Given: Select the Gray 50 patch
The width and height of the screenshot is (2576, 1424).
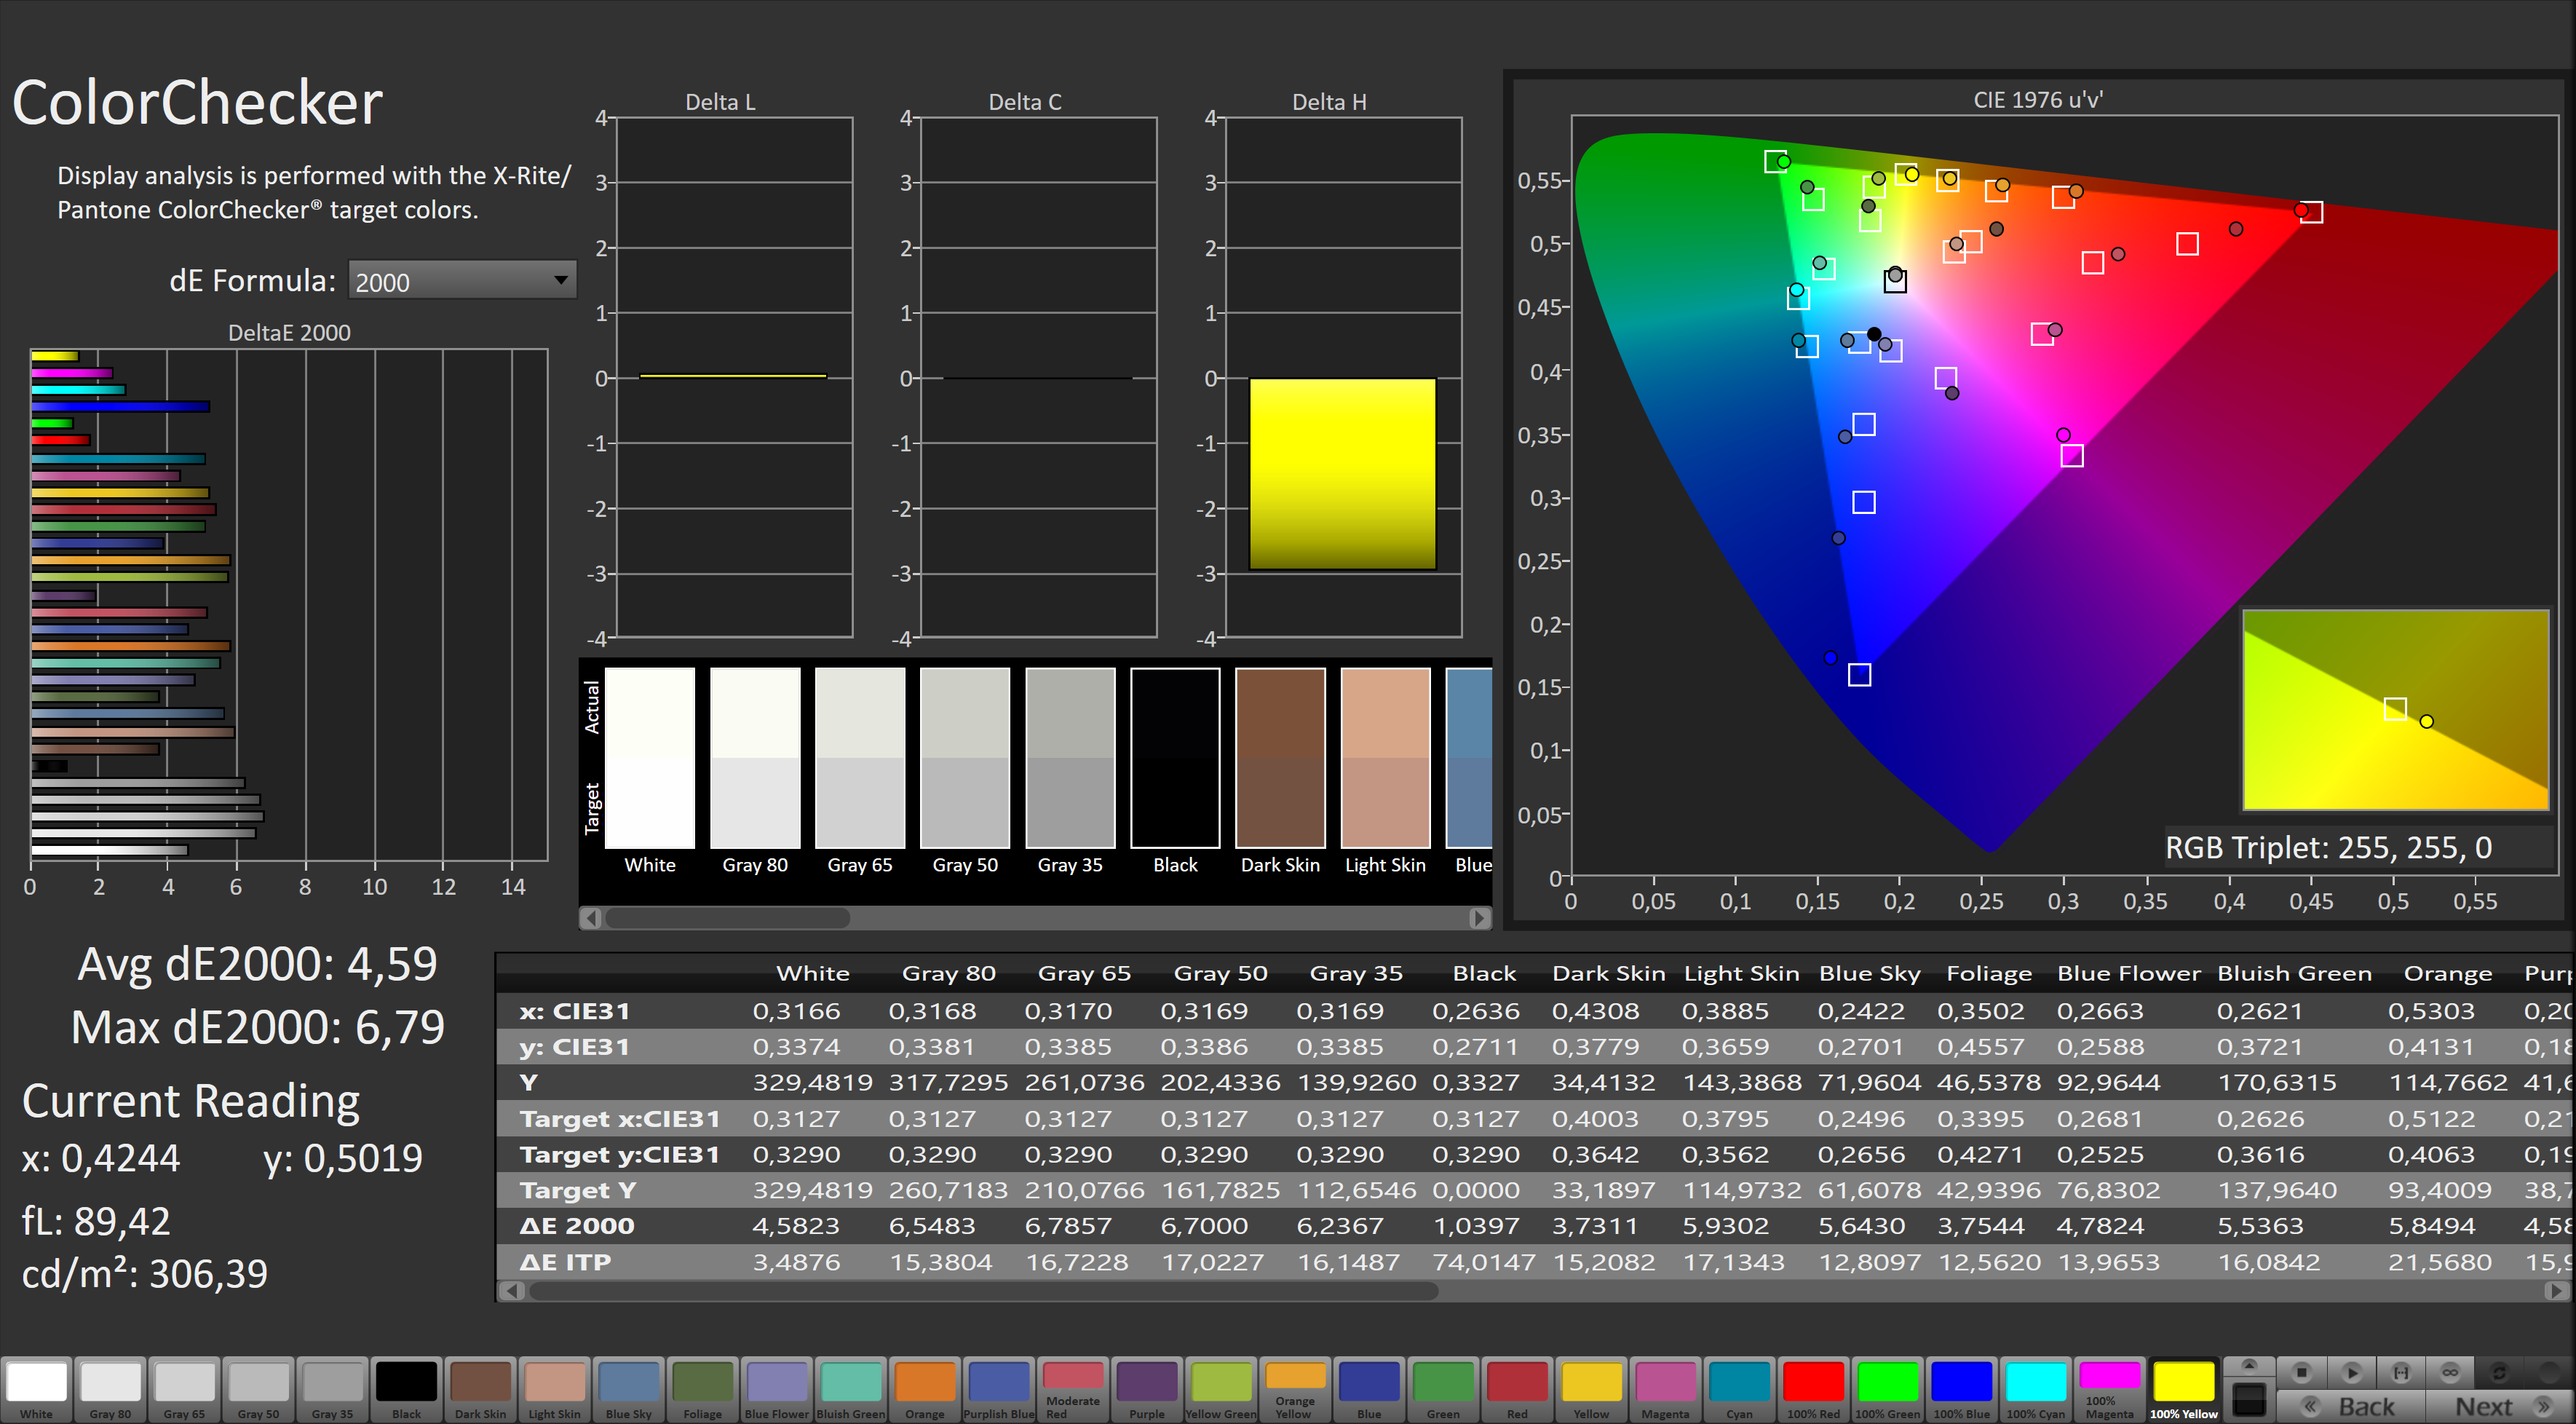Looking at the screenshot, I should [x=259, y=1389].
